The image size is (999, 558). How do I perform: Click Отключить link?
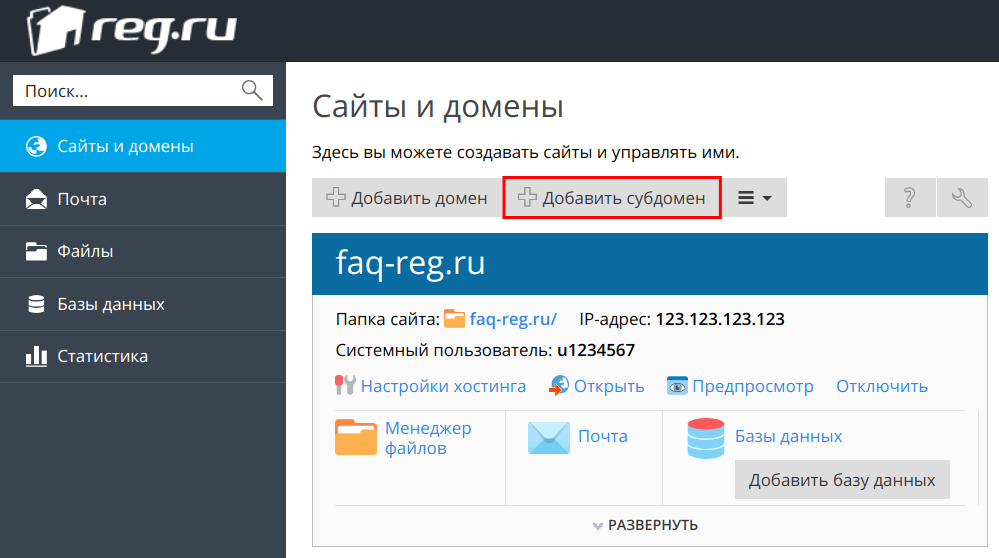tap(882, 386)
